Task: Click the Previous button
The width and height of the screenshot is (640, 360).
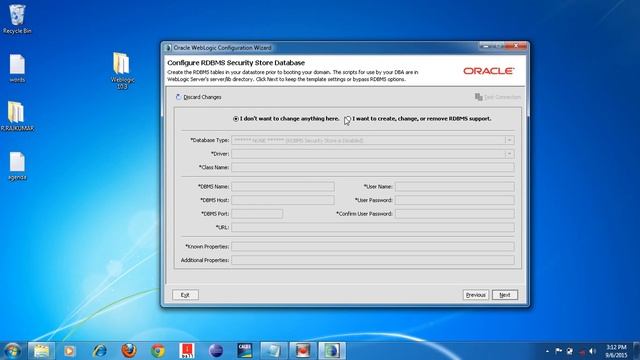Action: click(x=476, y=295)
